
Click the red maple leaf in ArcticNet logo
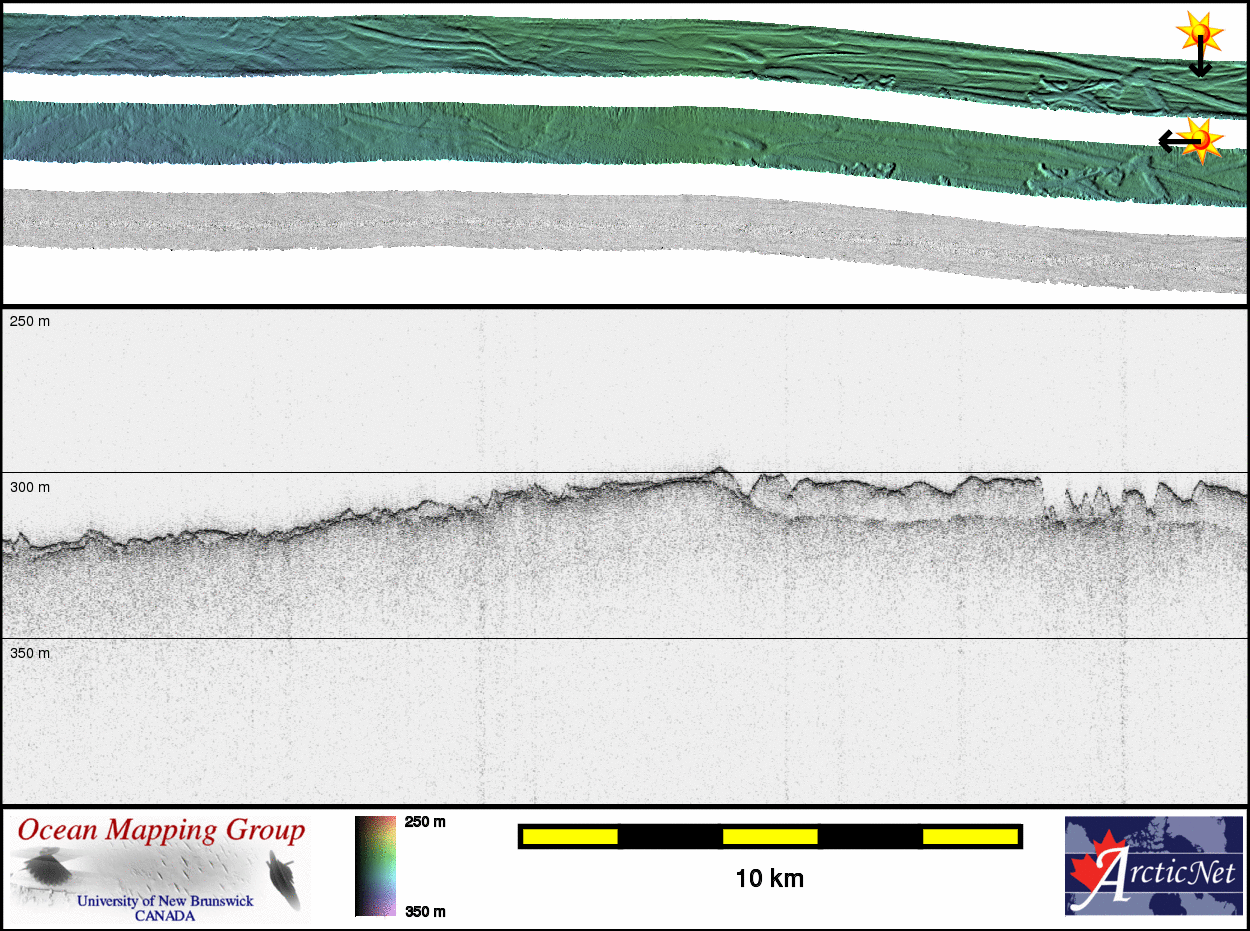pyautogui.click(x=1092, y=868)
